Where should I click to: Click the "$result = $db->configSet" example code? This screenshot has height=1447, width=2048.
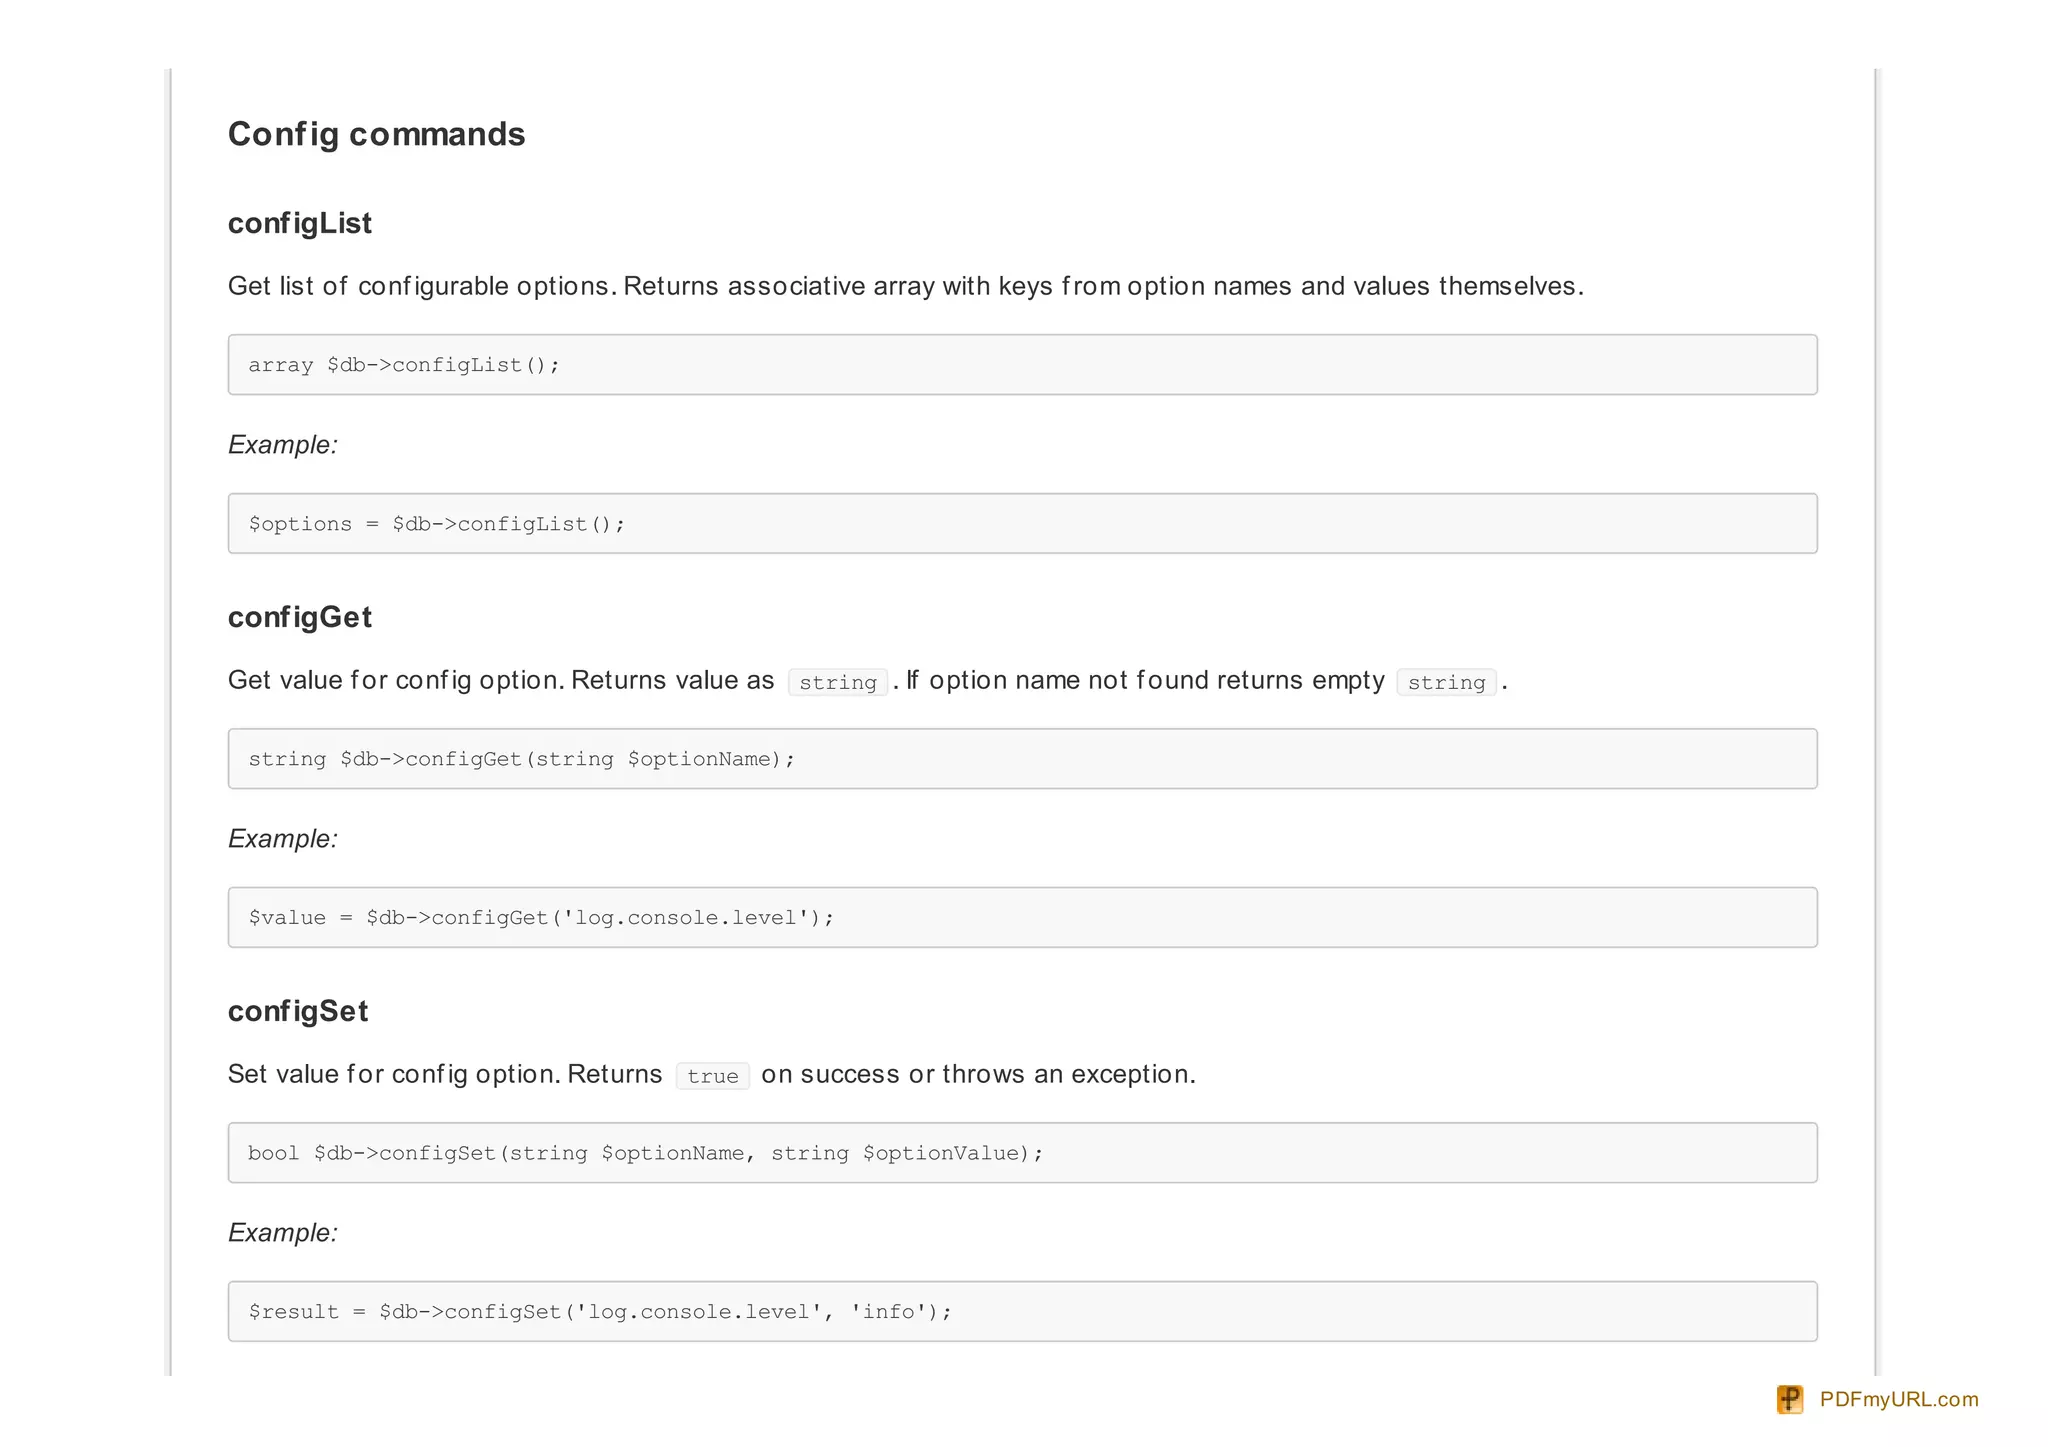pos(600,1312)
